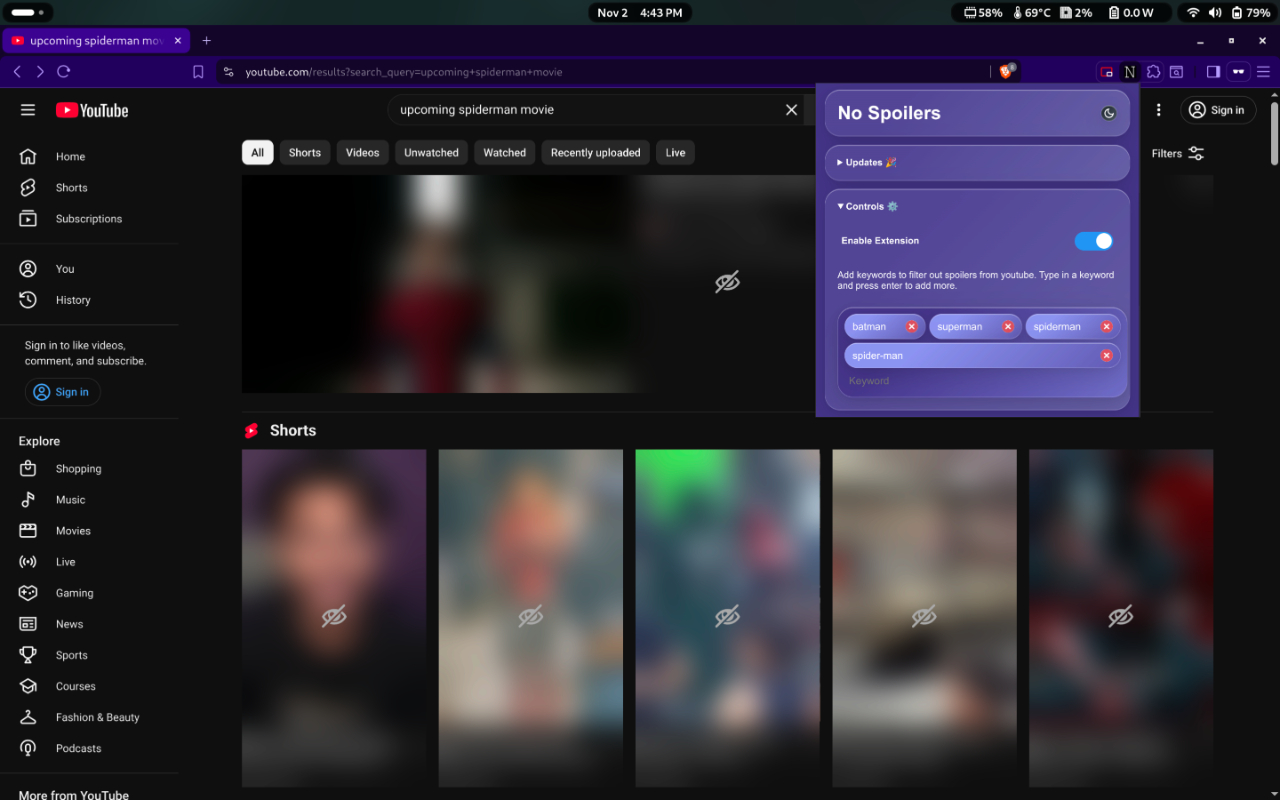Click the browser address bar URL

click(x=404, y=72)
